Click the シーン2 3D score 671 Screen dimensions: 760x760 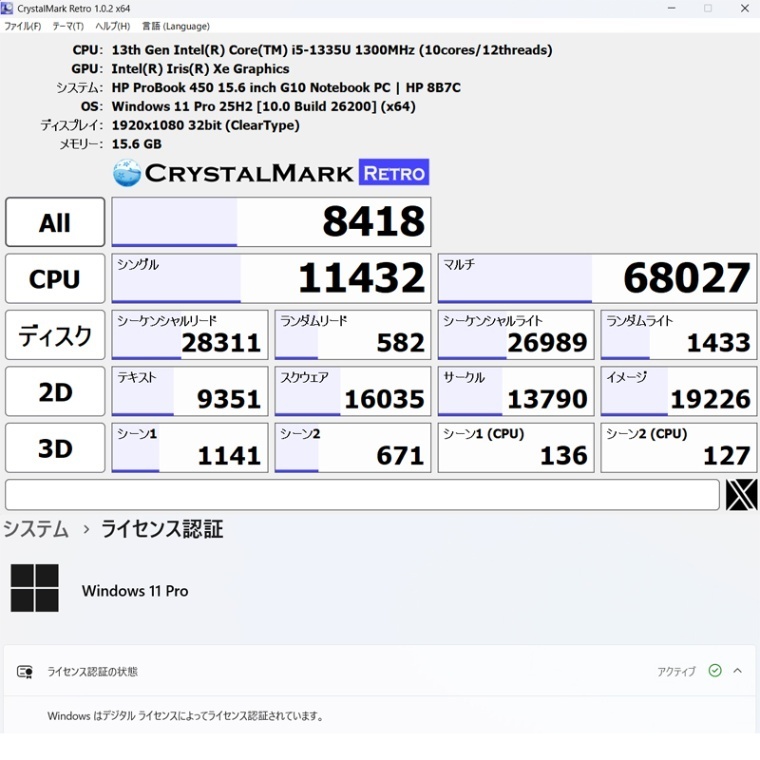tap(352, 448)
